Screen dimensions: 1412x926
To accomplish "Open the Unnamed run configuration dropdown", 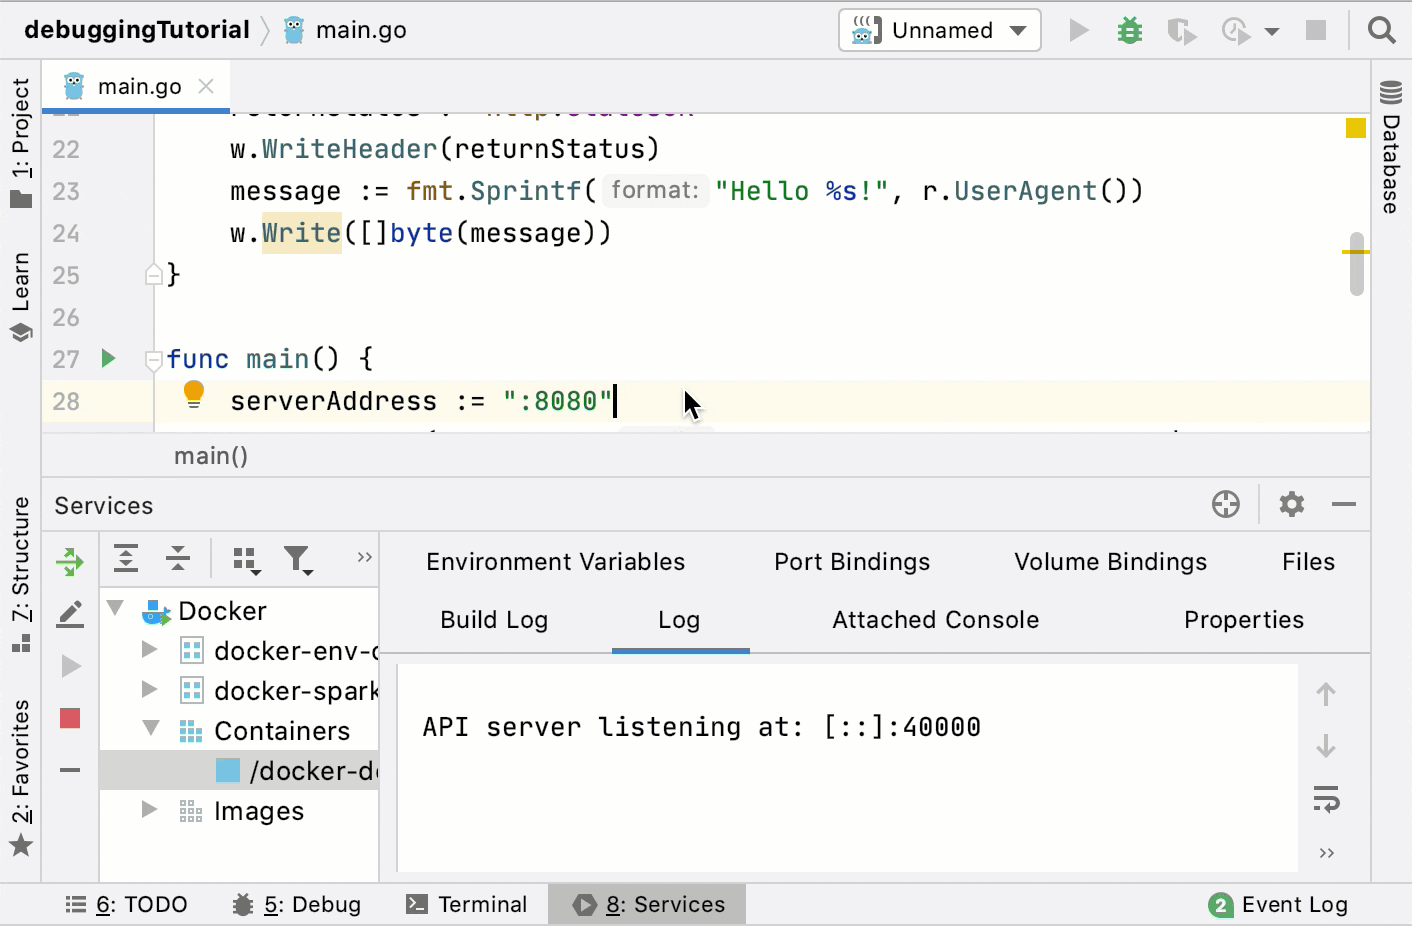I will coord(938,30).
